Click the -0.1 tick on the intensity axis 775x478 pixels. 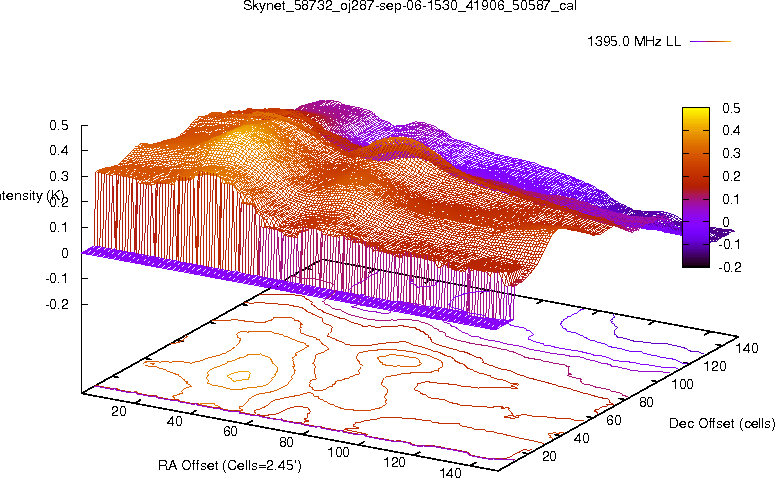pos(57,279)
